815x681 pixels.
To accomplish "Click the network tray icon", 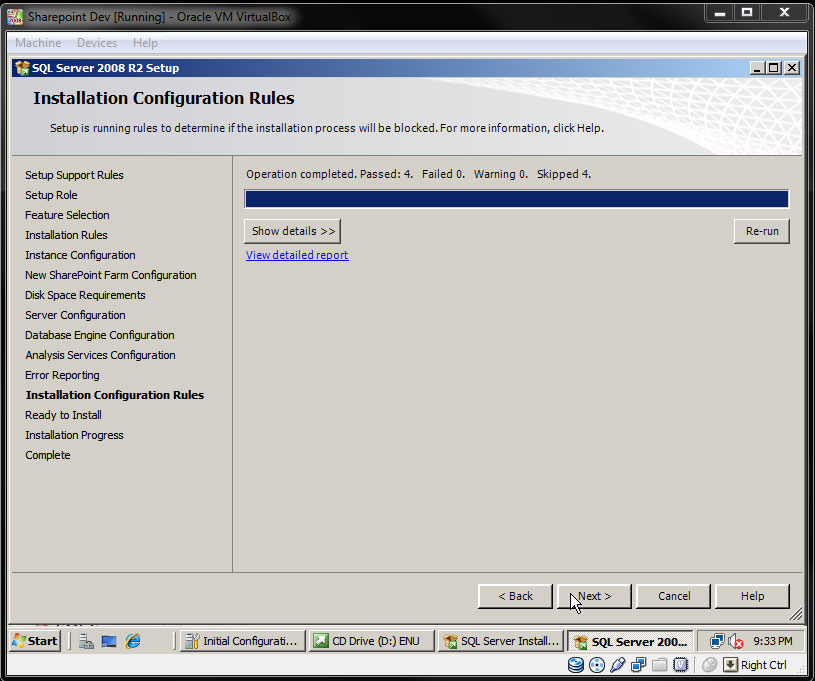I will click(x=717, y=641).
